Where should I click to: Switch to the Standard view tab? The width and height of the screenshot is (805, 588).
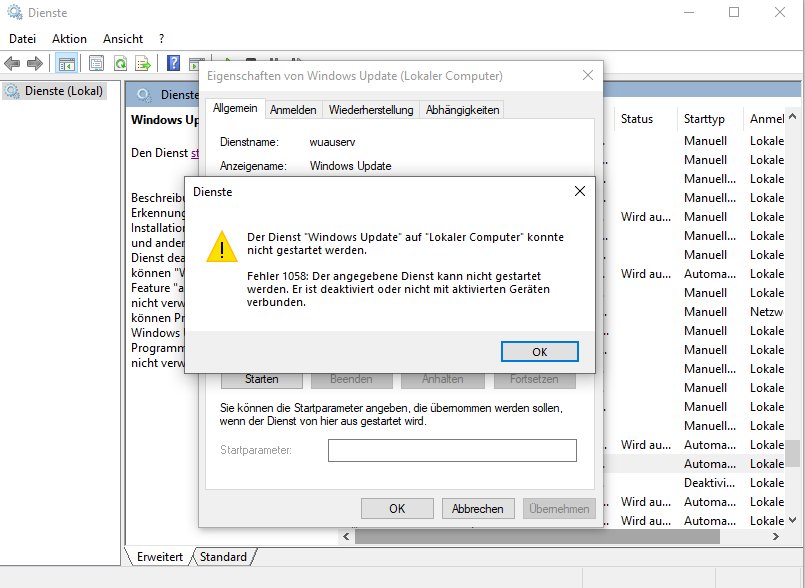coord(223,557)
